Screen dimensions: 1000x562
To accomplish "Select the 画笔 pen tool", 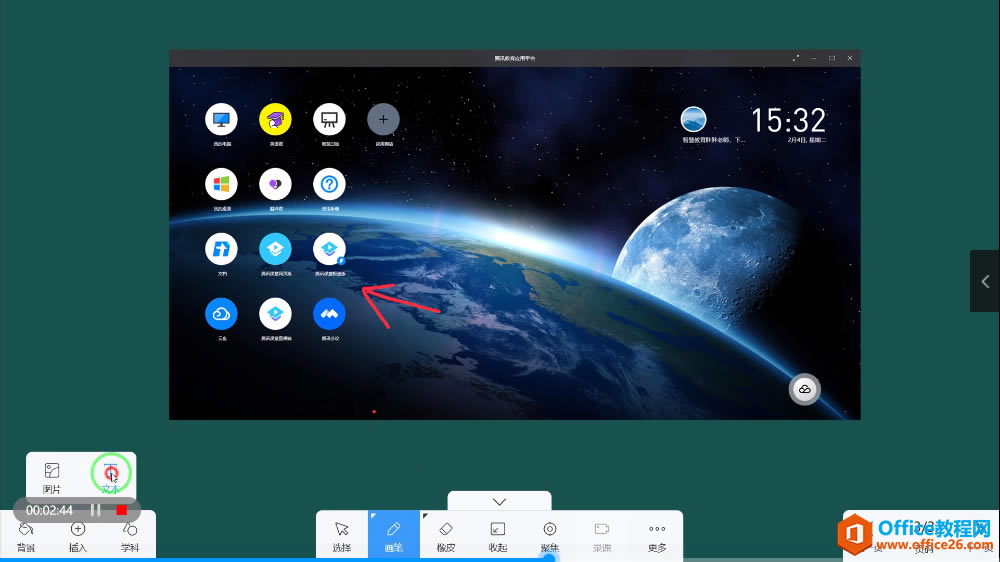I will [x=393, y=536].
